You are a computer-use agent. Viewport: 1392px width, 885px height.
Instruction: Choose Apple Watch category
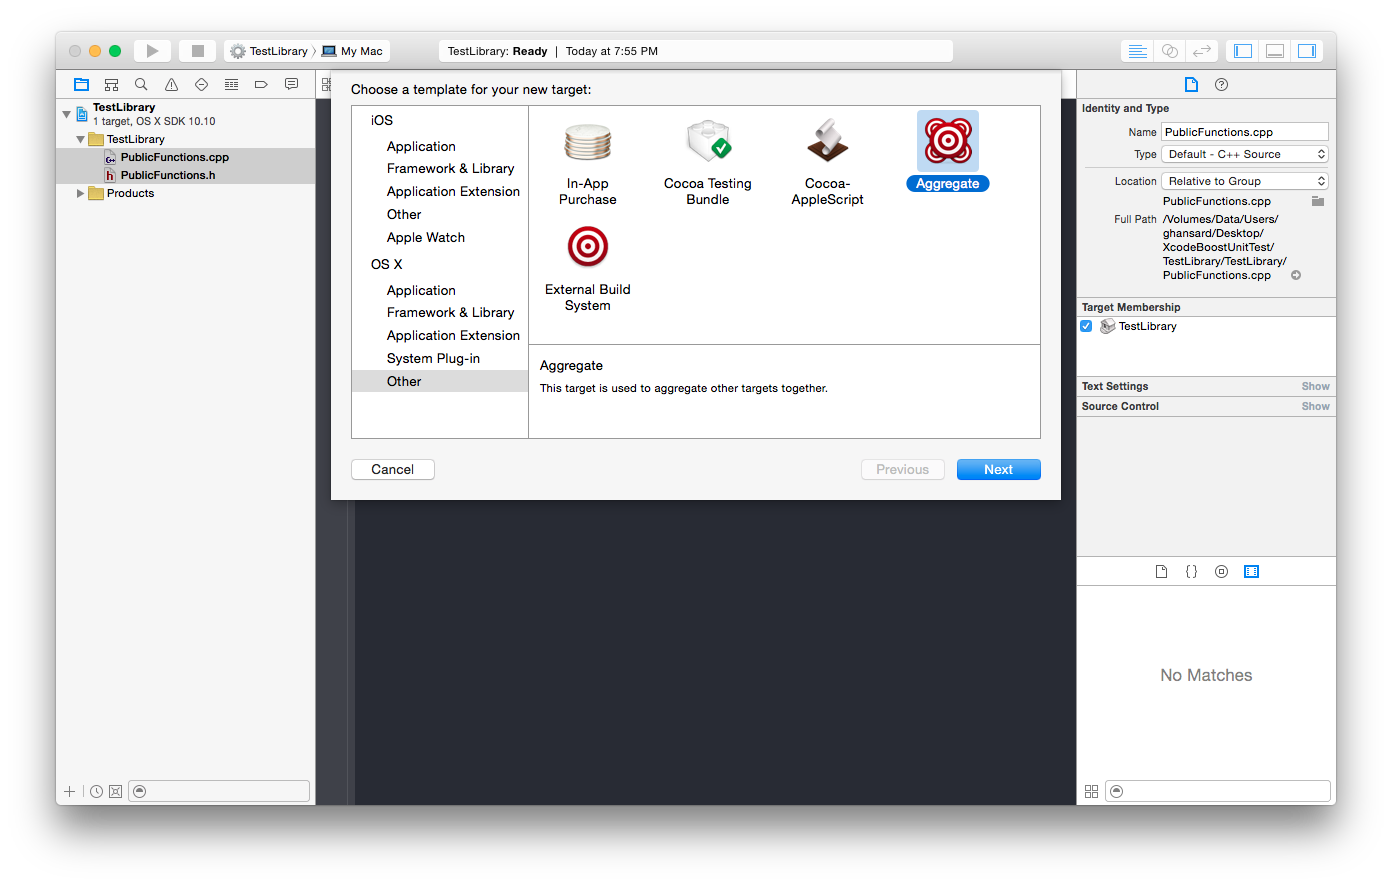point(426,238)
